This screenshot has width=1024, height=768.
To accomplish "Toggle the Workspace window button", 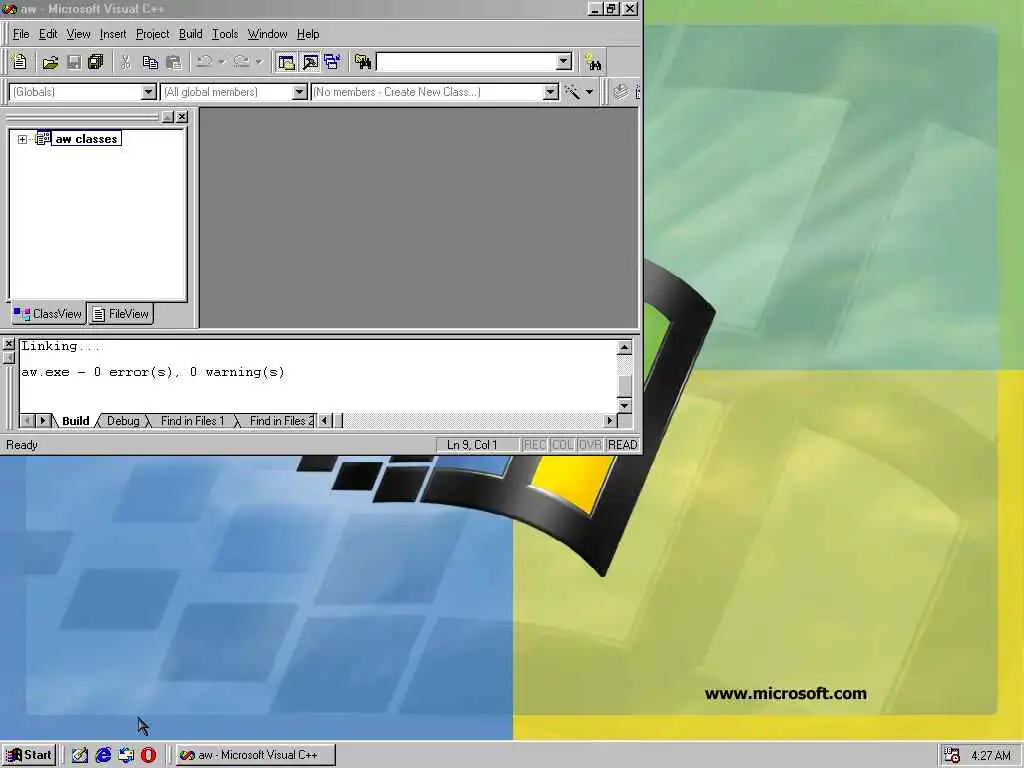I will coord(286,62).
